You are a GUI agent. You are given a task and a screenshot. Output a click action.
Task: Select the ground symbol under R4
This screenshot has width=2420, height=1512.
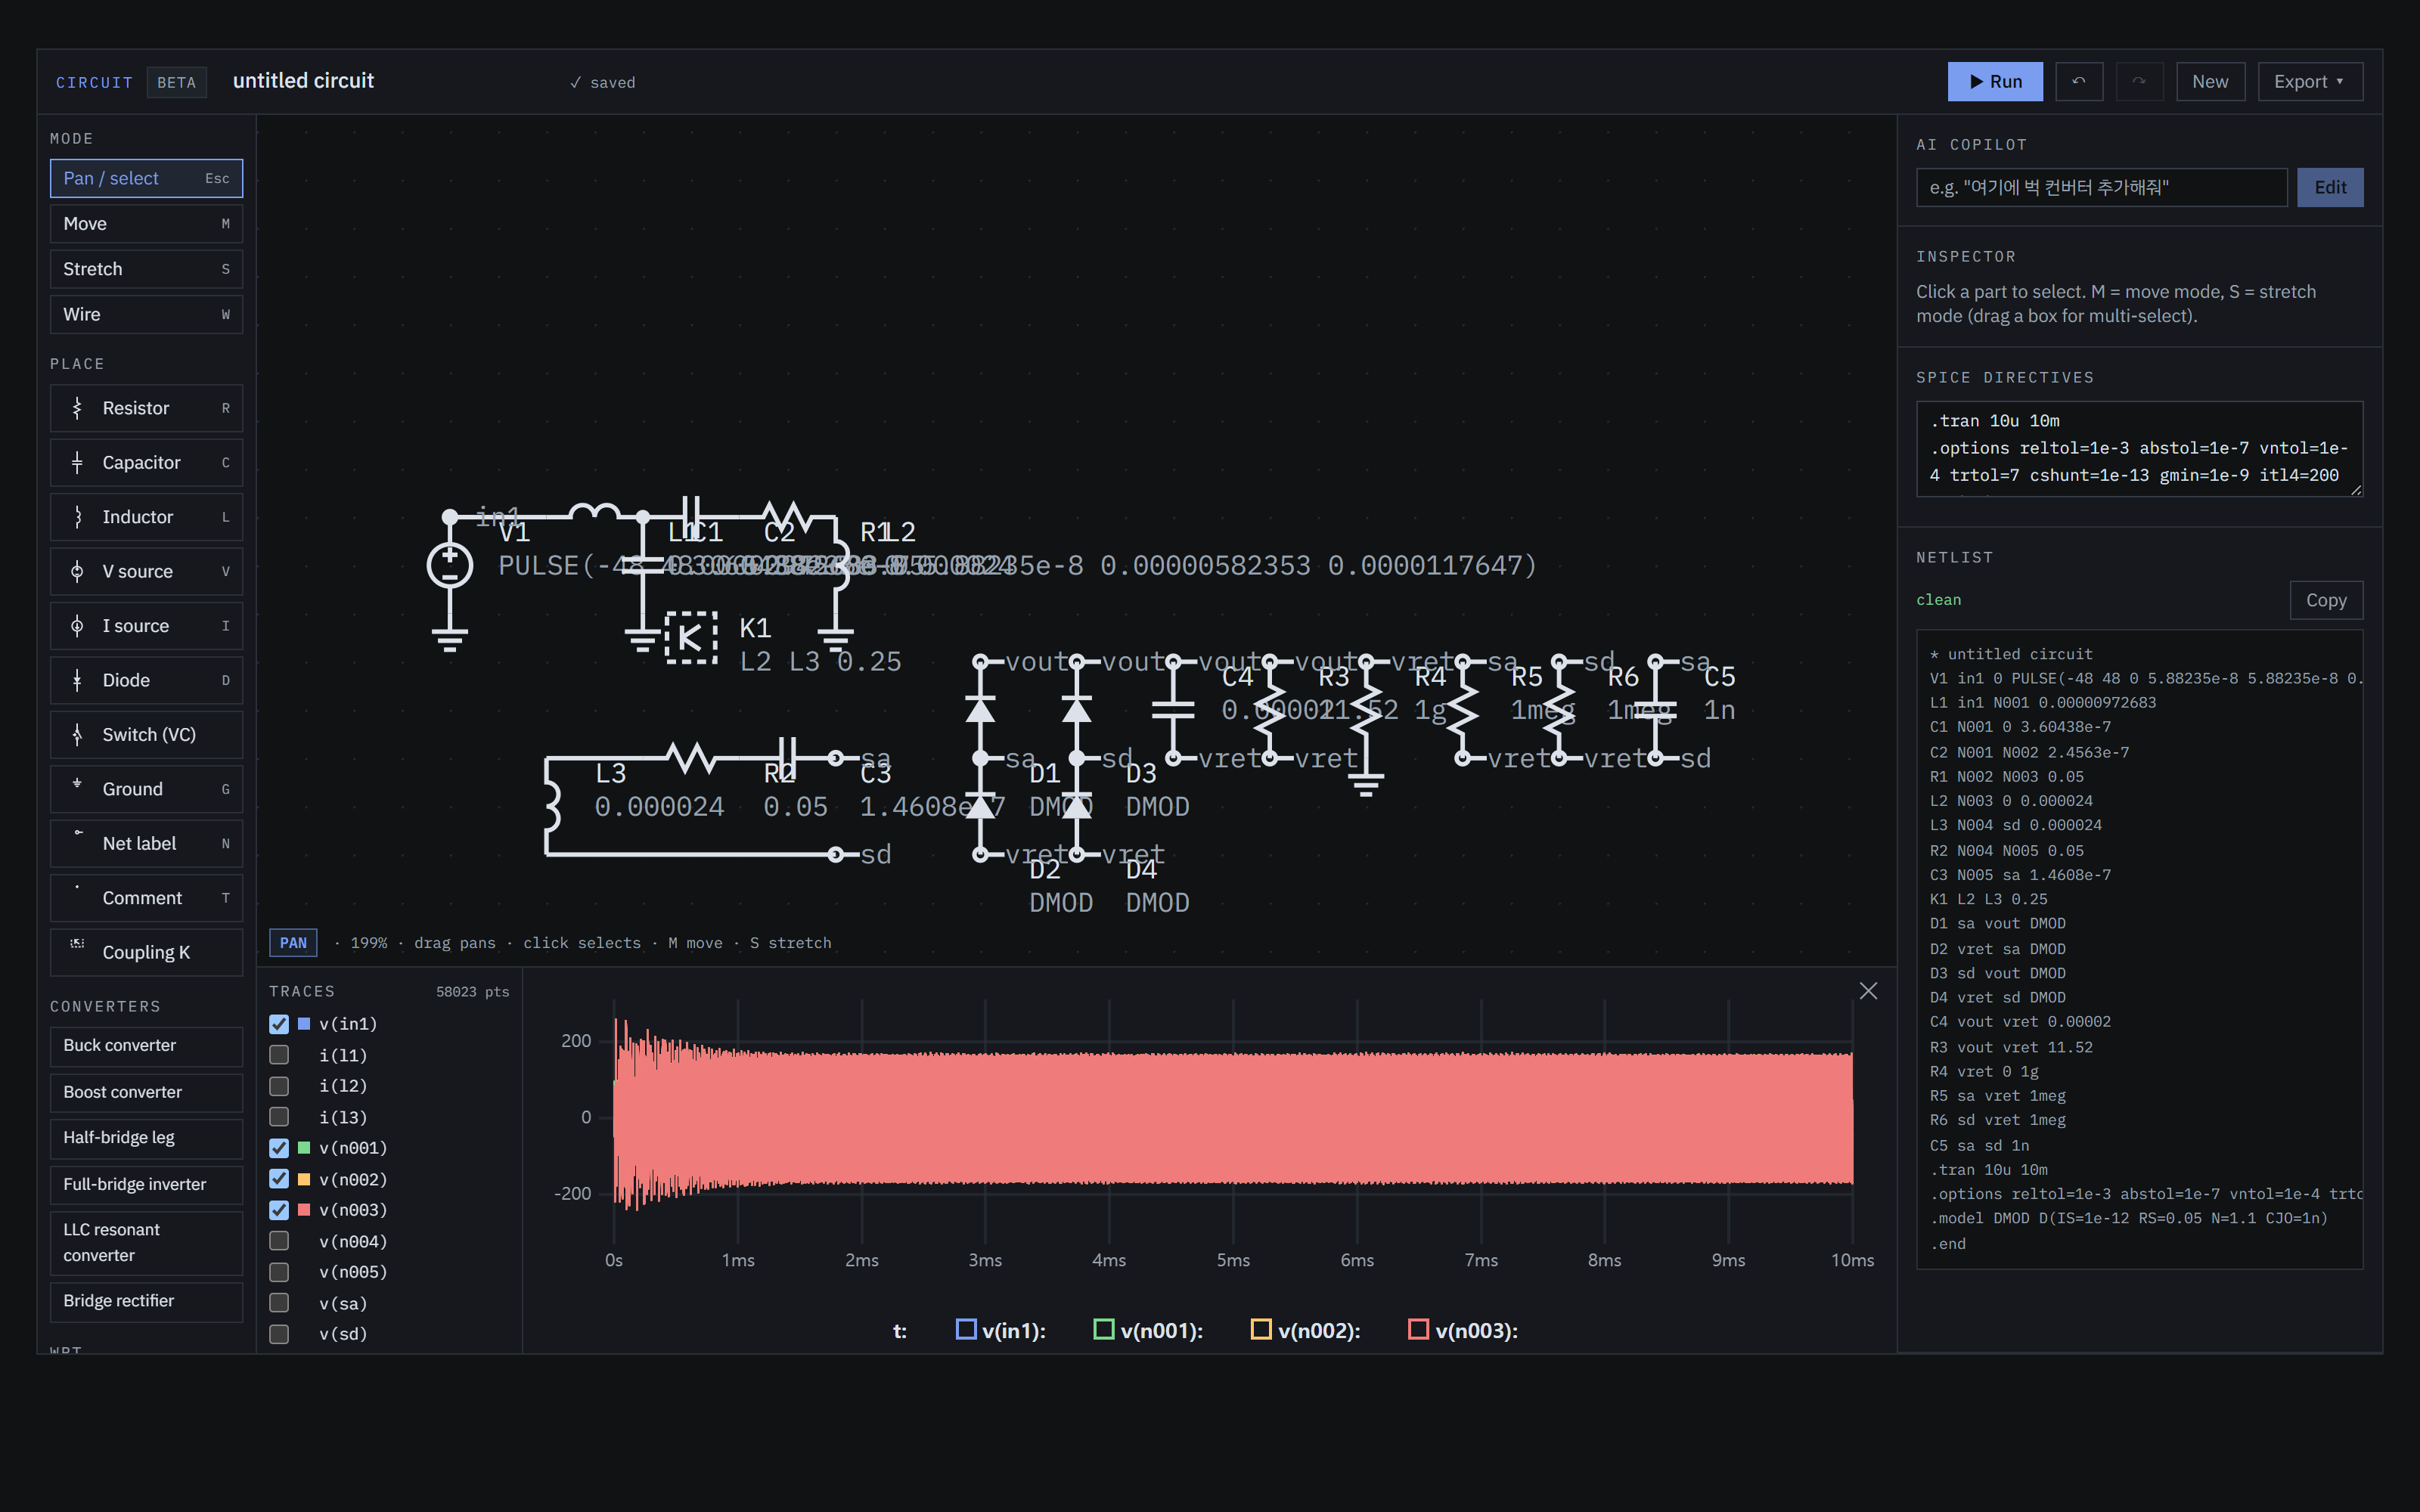[1366, 784]
